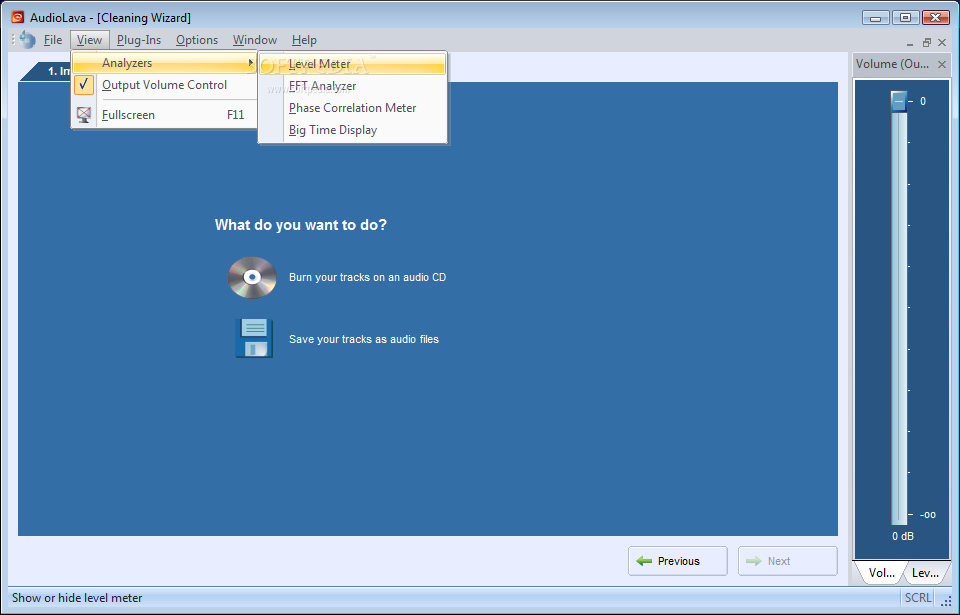Close the Volume (Ou... panel
The width and height of the screenshot is (960, 615).
(942, 64)
